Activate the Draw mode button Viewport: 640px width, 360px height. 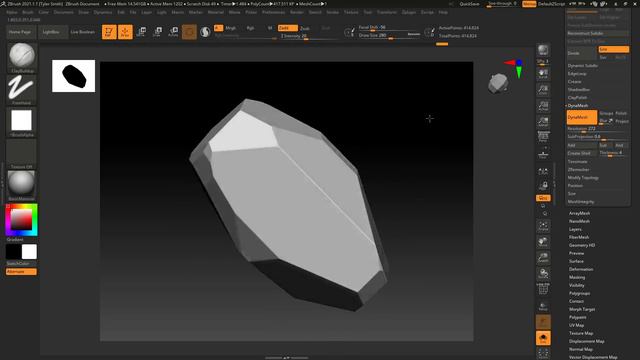point(125,32)
